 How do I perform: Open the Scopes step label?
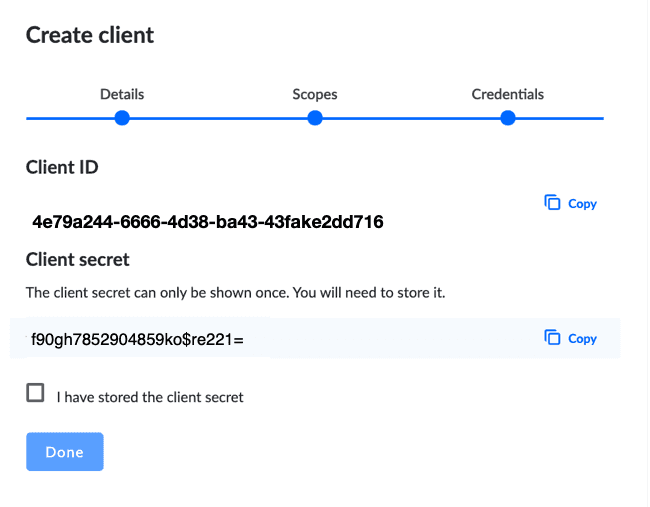pyautogui.click(x=315, y=95)
